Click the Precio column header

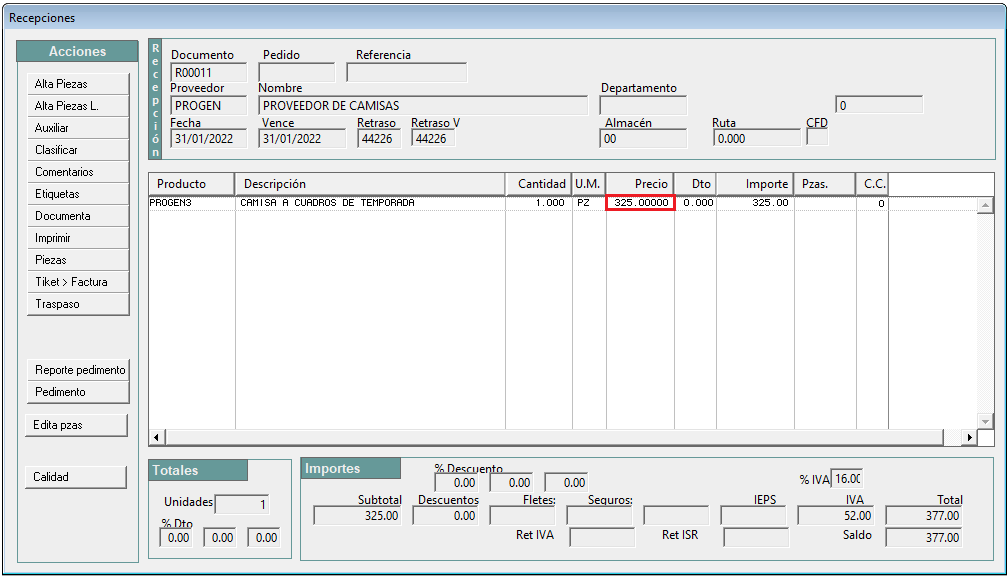[x=640, y=184]
